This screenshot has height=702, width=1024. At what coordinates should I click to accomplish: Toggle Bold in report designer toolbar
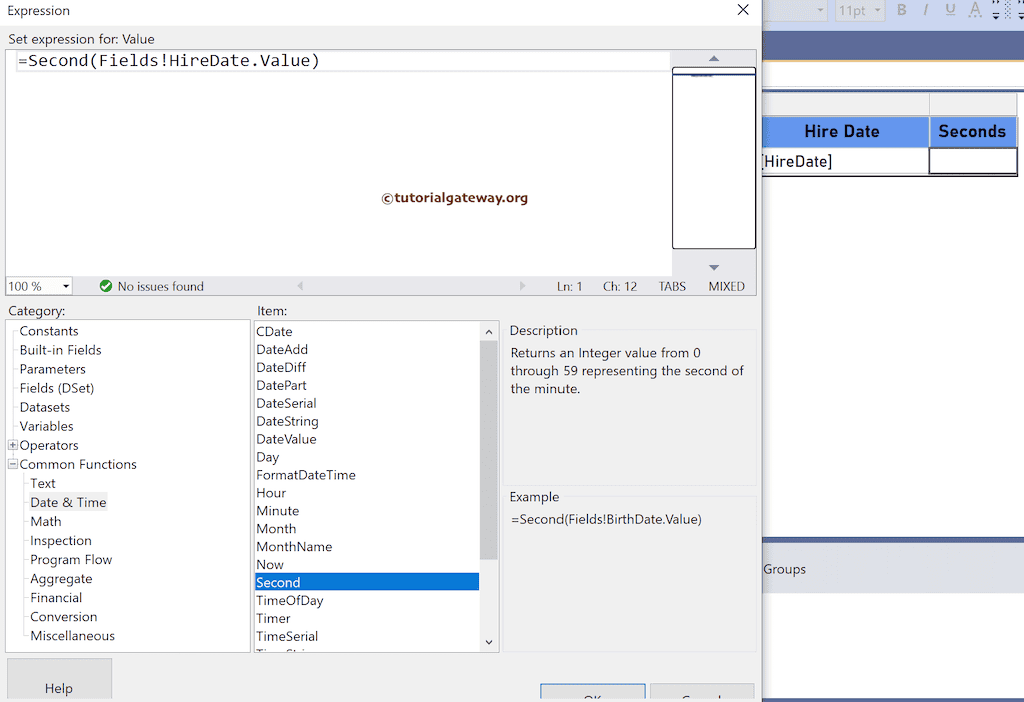click(x=901, y=10)
